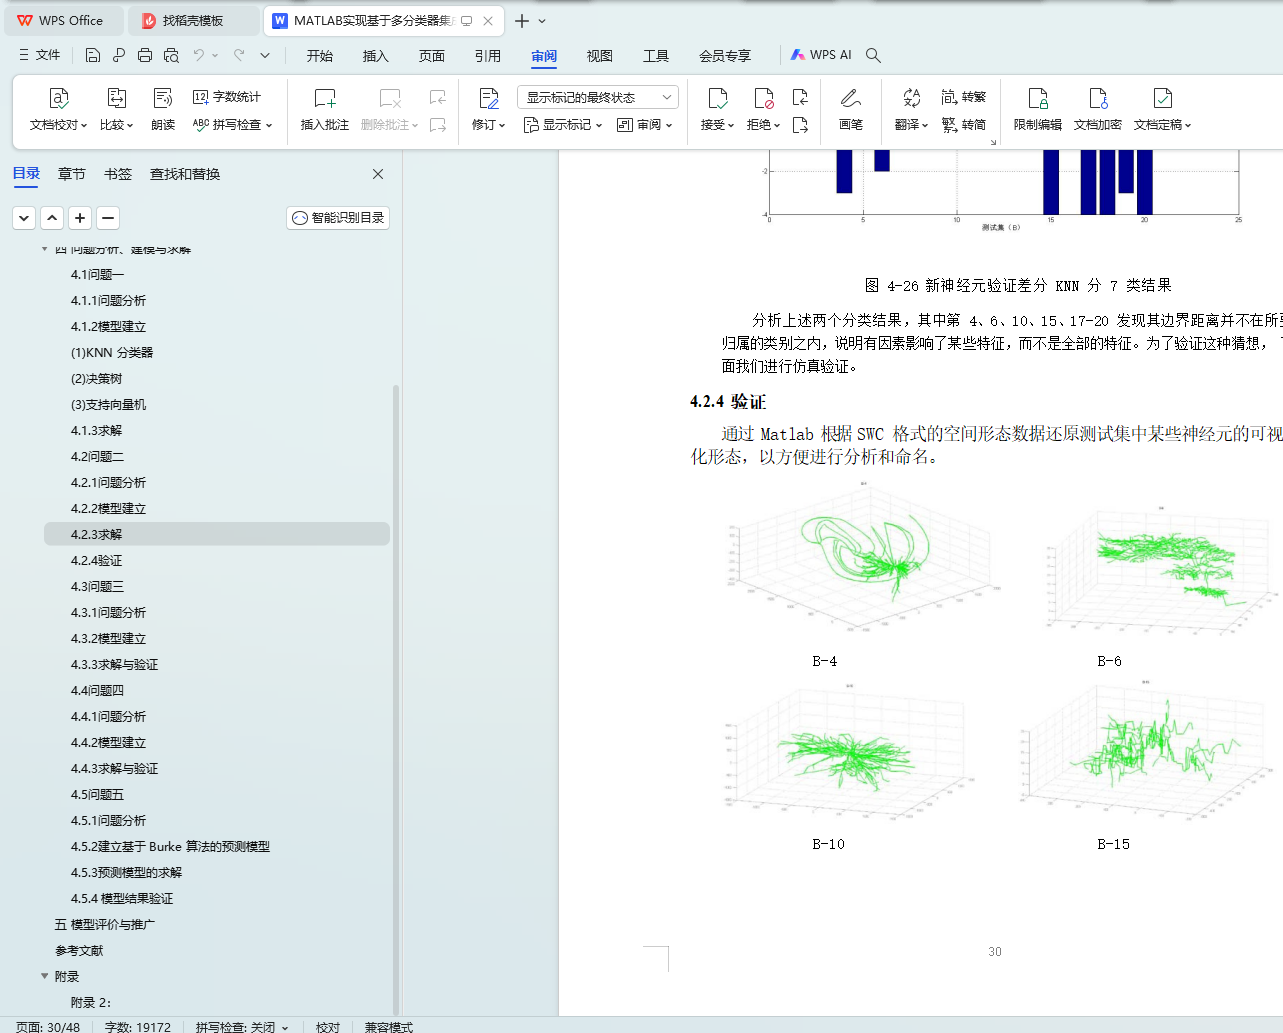Click the 智能识别目录 button
Viewport: 1283px width, 1033px height.
tap(338, 218)
